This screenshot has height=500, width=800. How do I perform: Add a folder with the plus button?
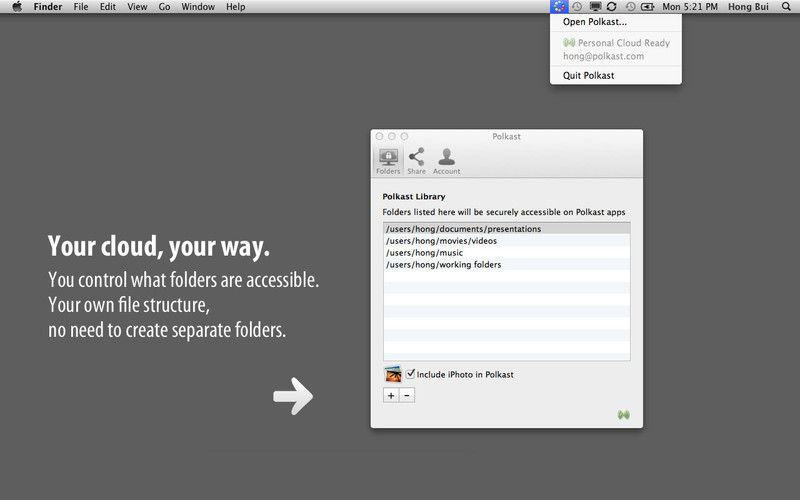point(391,395)
